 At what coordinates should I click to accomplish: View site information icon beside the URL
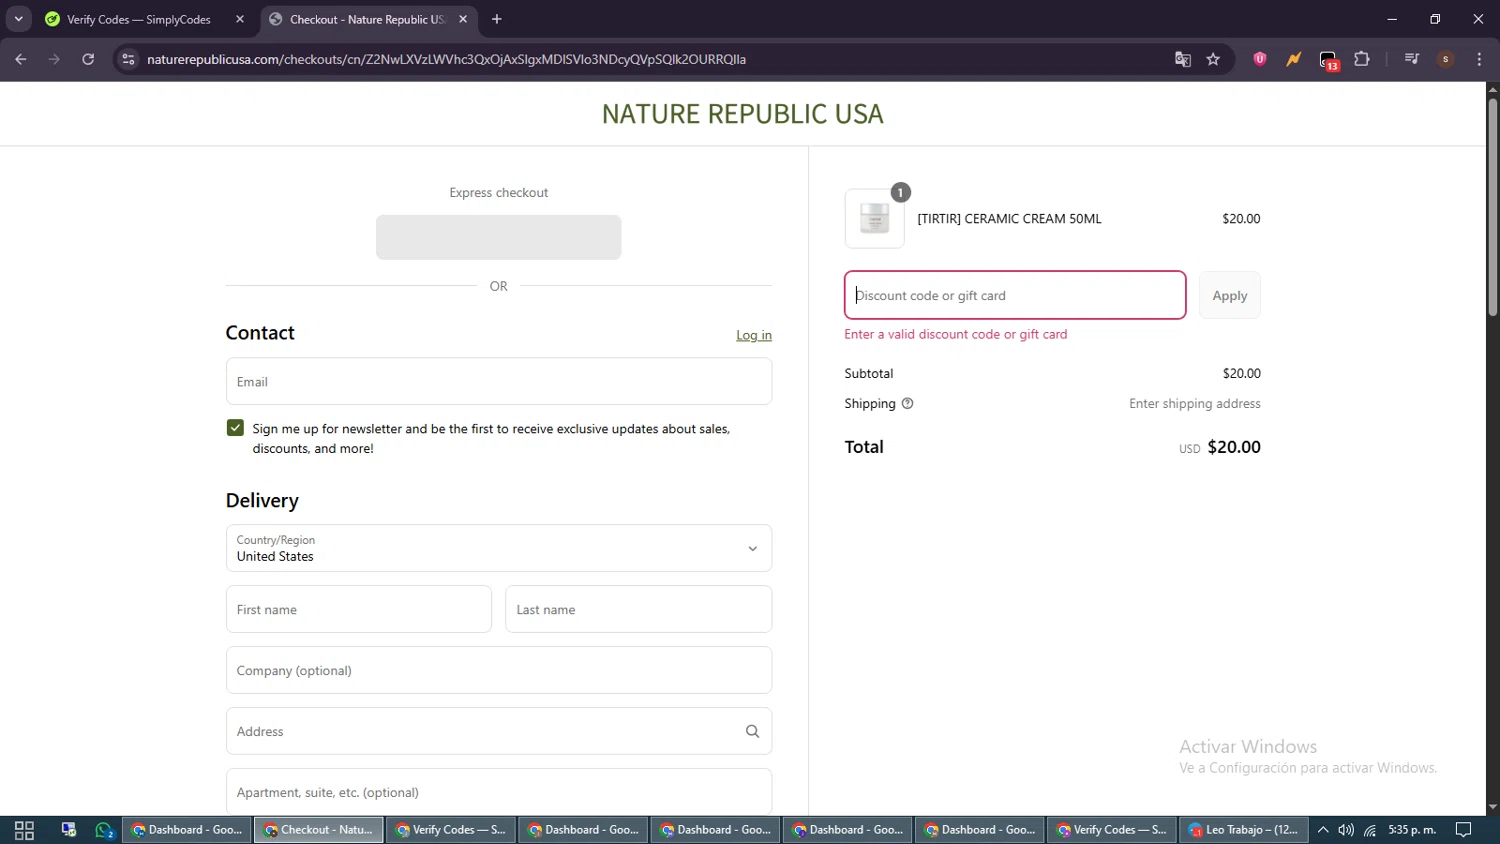pos(128,59)
